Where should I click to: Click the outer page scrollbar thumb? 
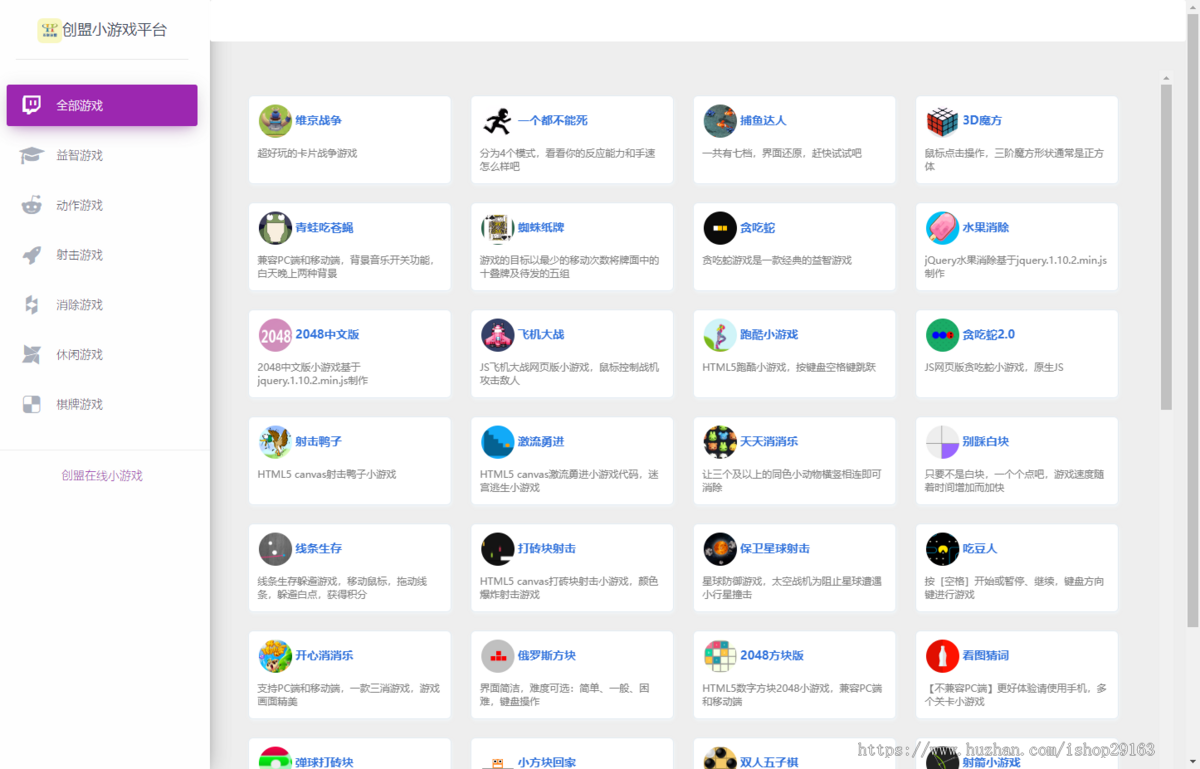(x=1193, y=320)
